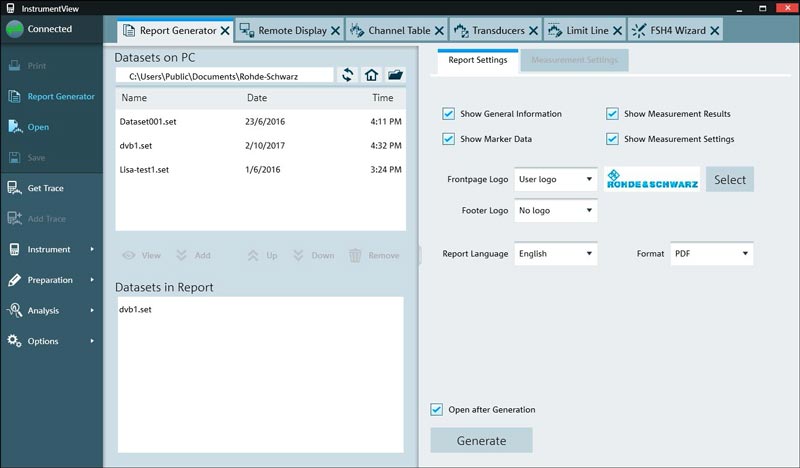Click the Get Trace sidebar icon
800x468 pixels.
pyautogui.click(x=15, y=188)
